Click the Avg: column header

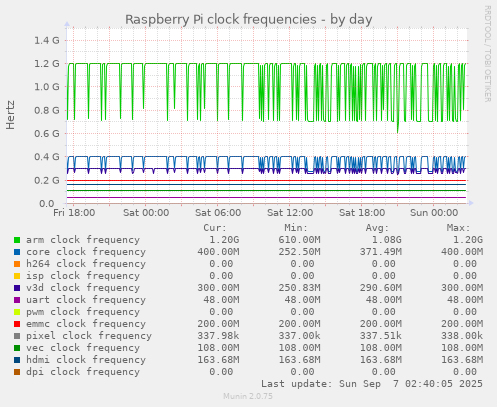coord(377,228)
